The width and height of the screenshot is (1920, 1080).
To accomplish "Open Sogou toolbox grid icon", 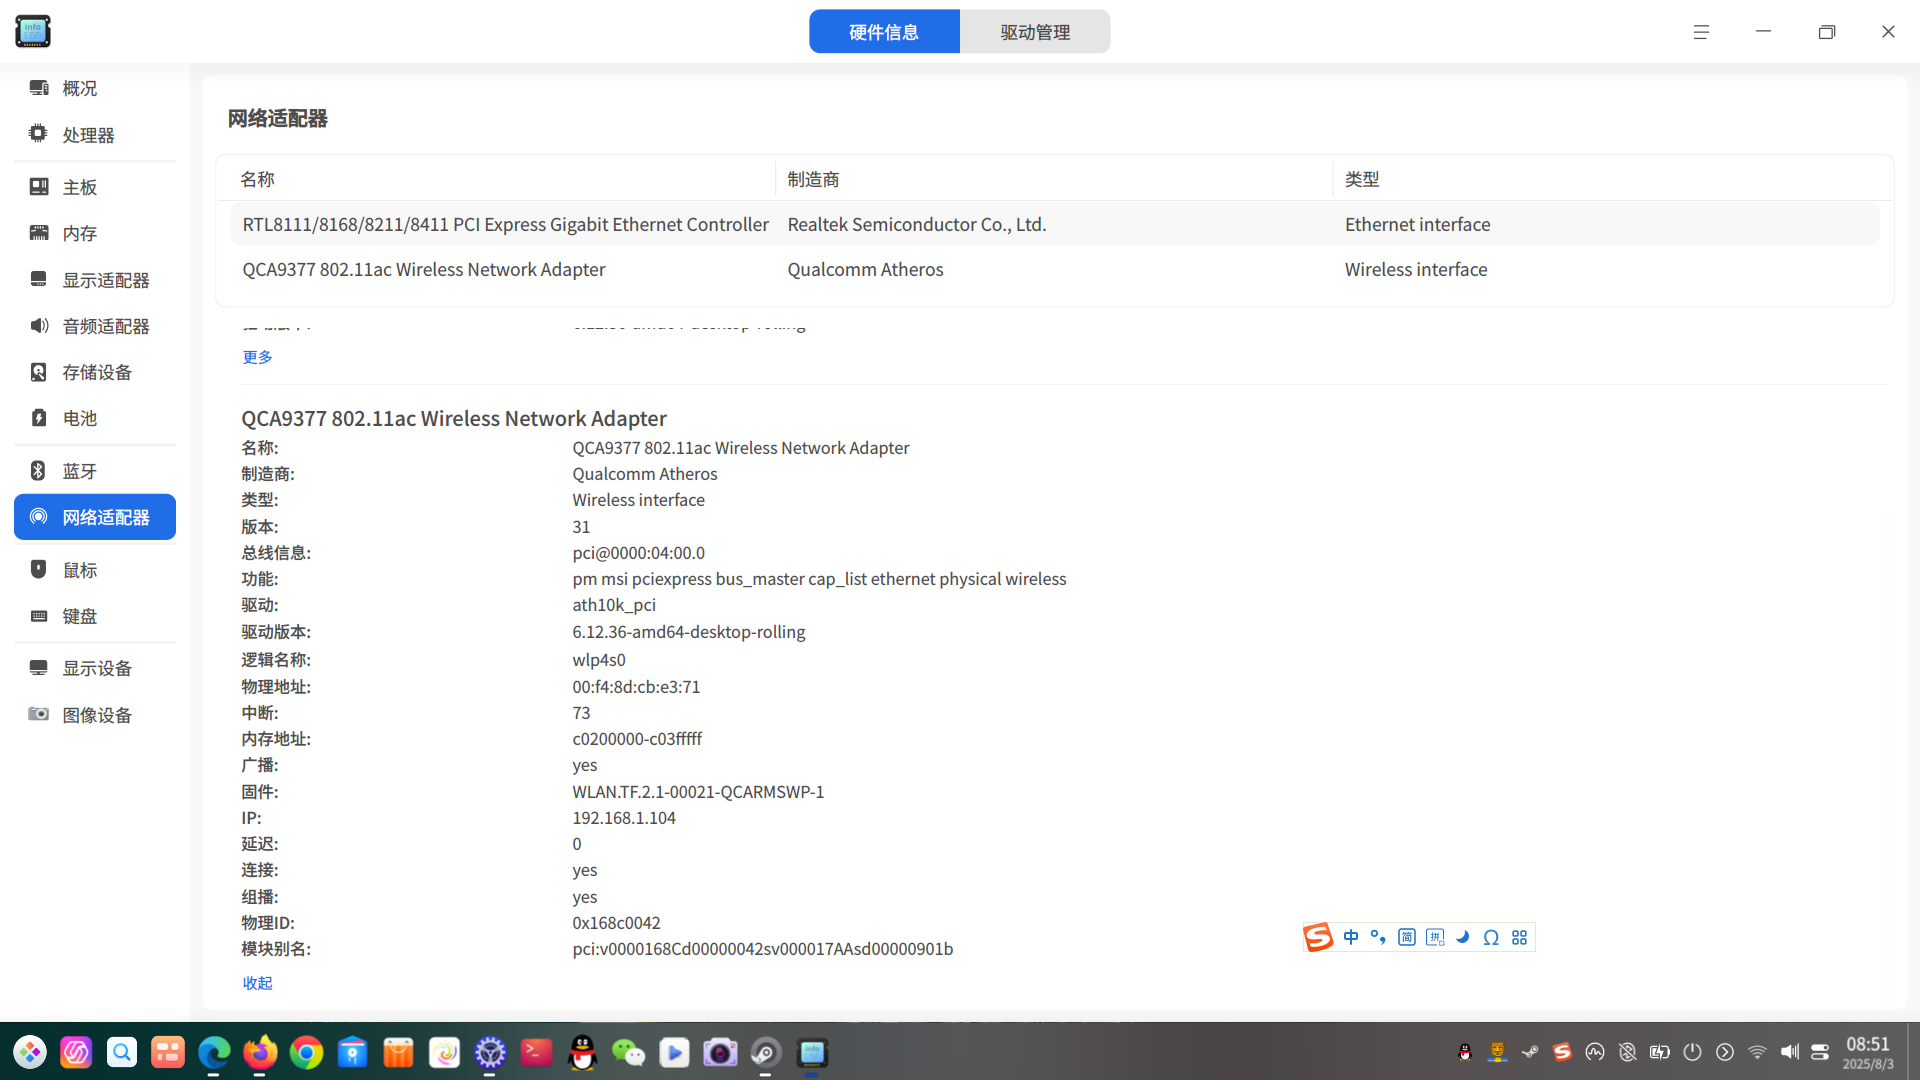I will [1519, 937].
